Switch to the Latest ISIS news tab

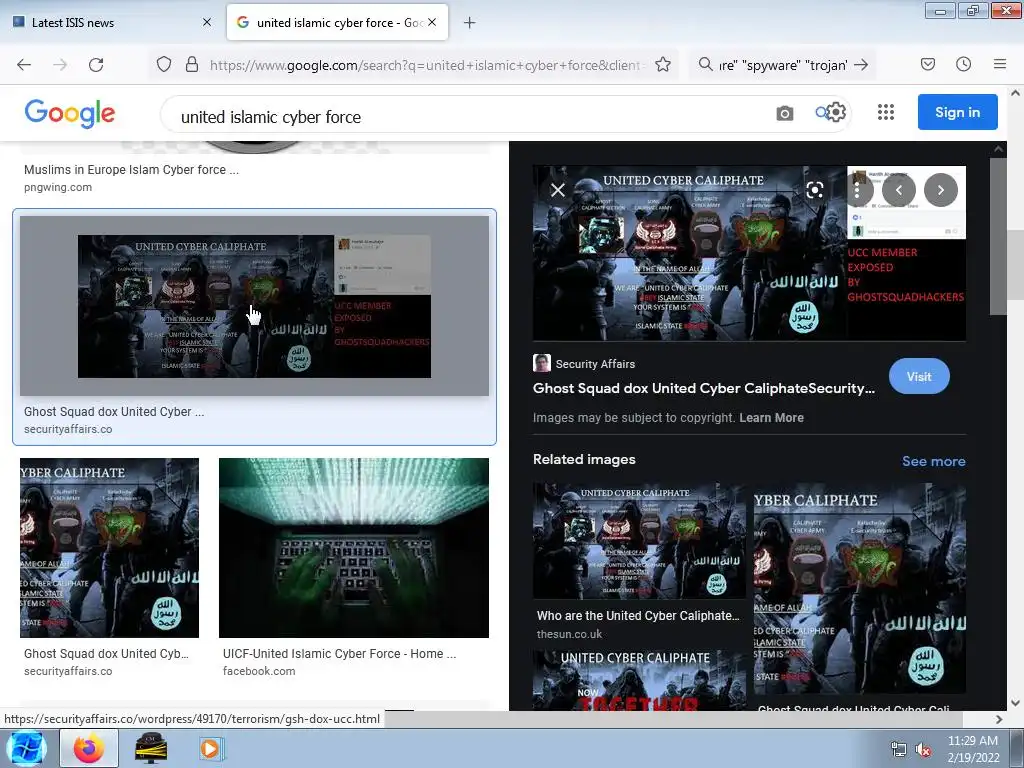[x=112, y=23]
